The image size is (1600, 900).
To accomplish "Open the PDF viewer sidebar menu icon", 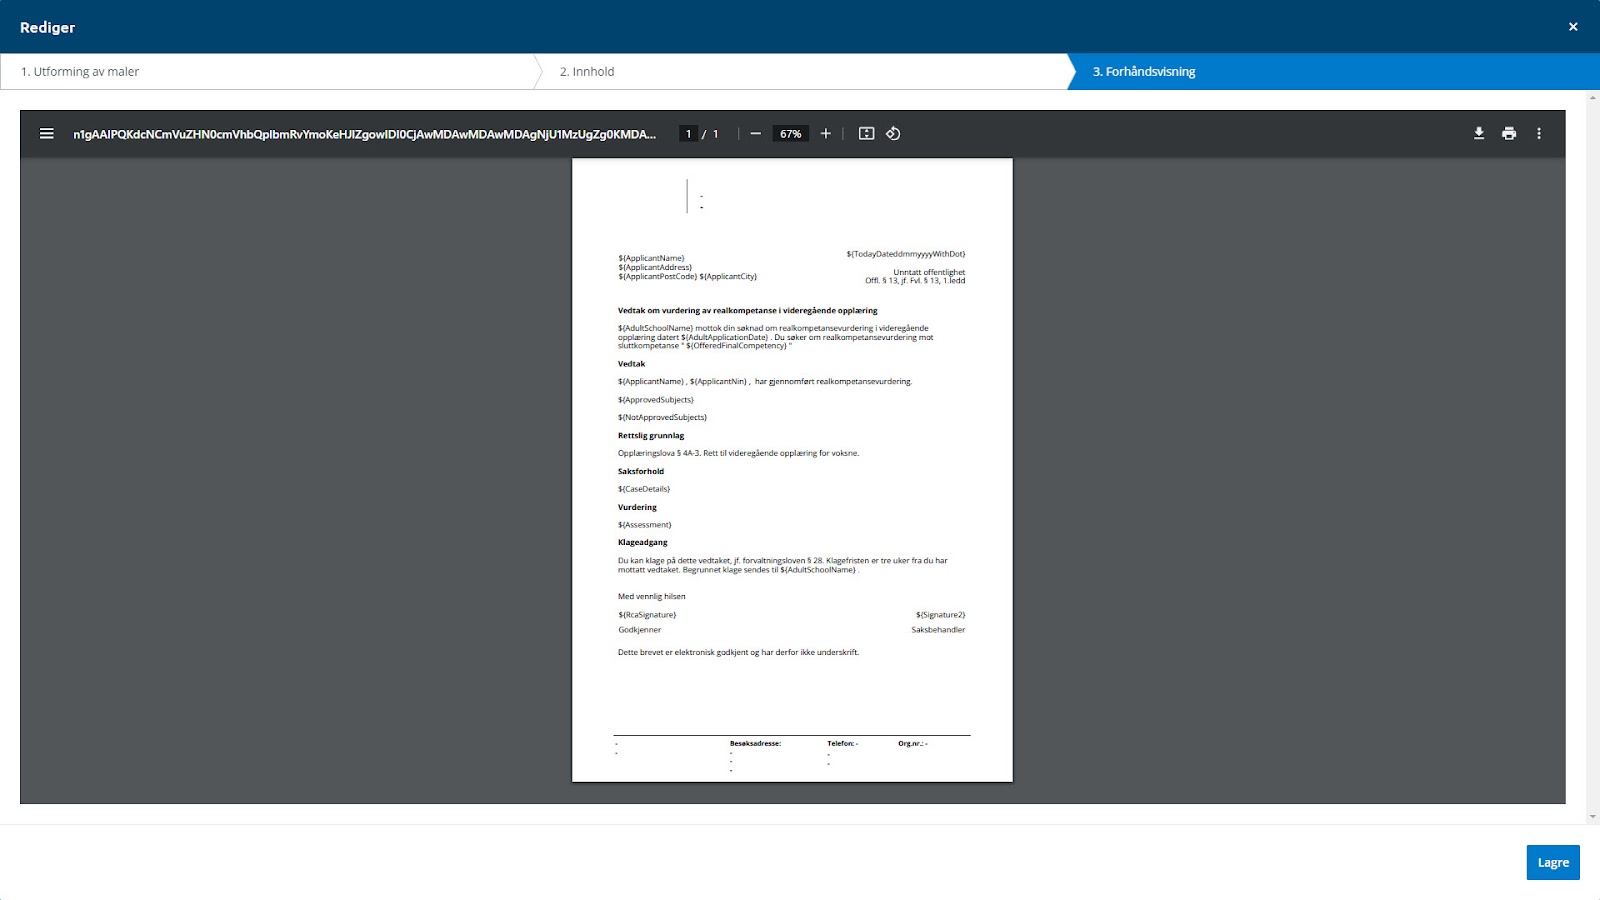I will 46,134.
